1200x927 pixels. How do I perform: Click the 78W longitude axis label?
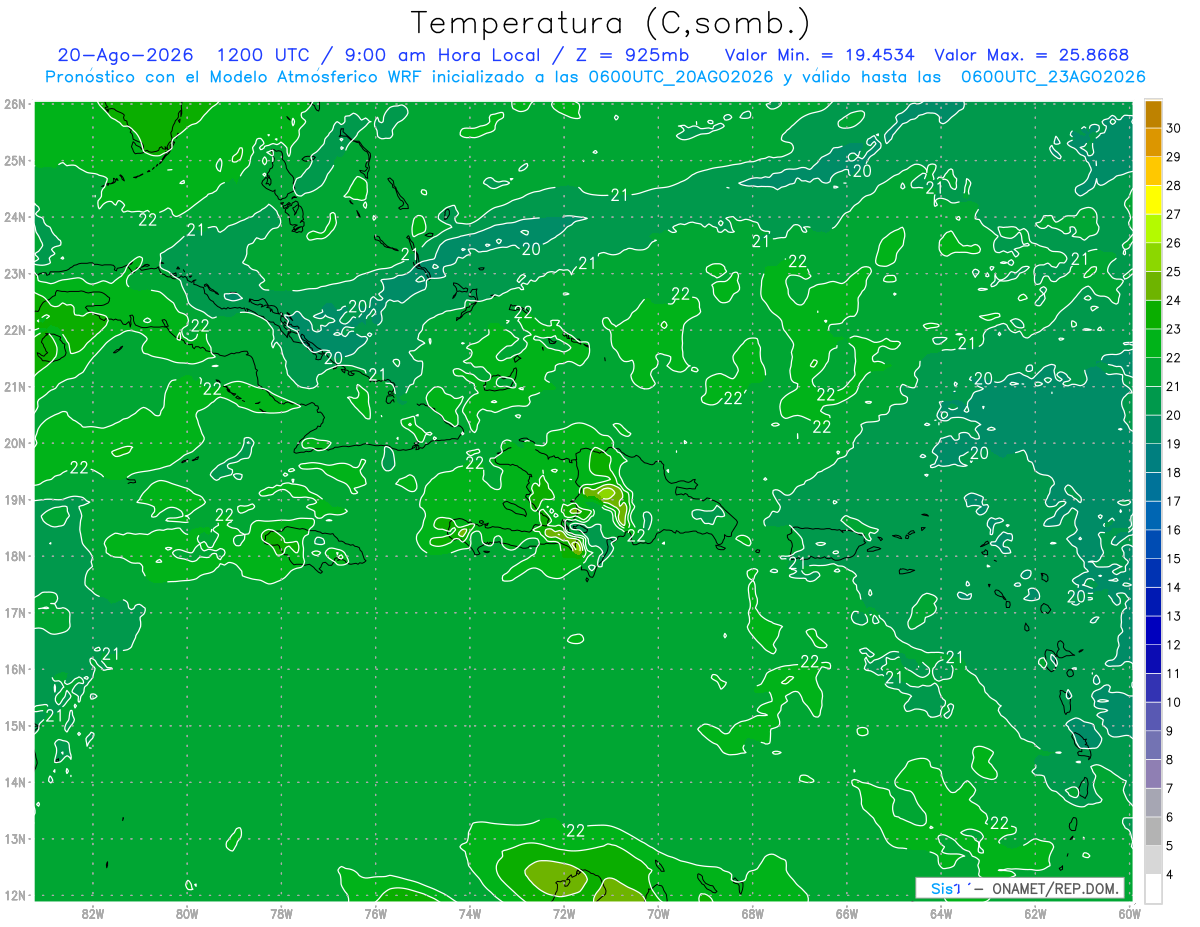(281, 913)
